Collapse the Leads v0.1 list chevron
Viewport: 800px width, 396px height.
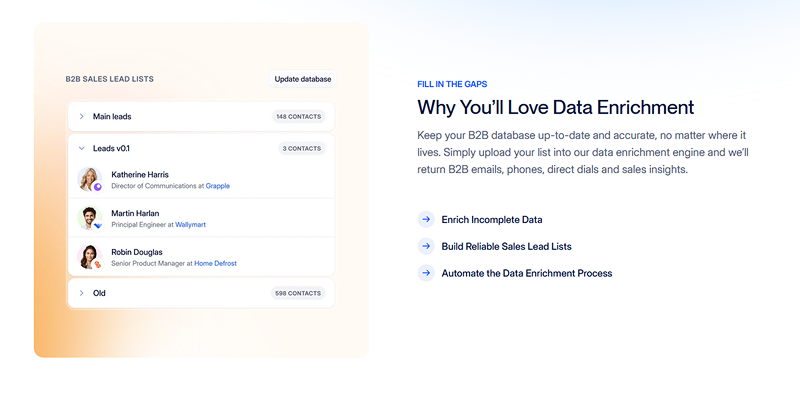coord(81,148)
